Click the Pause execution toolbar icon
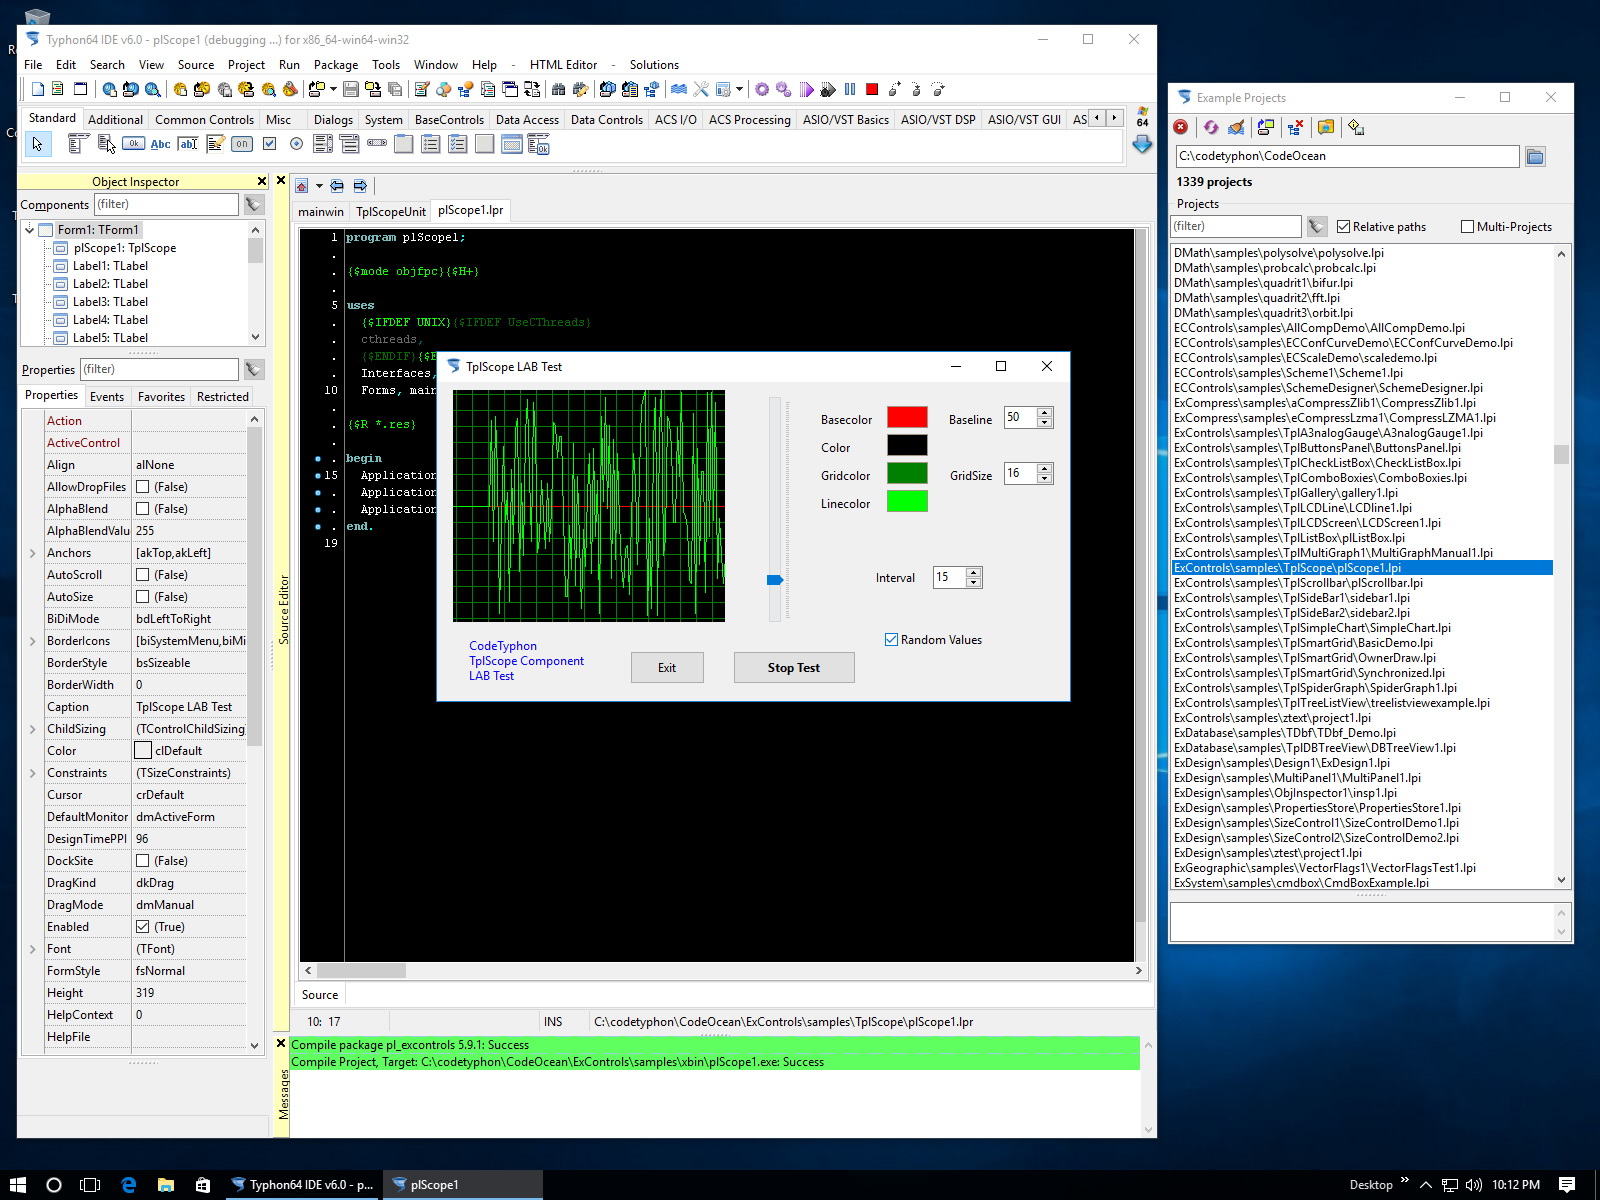 (850, 90)
